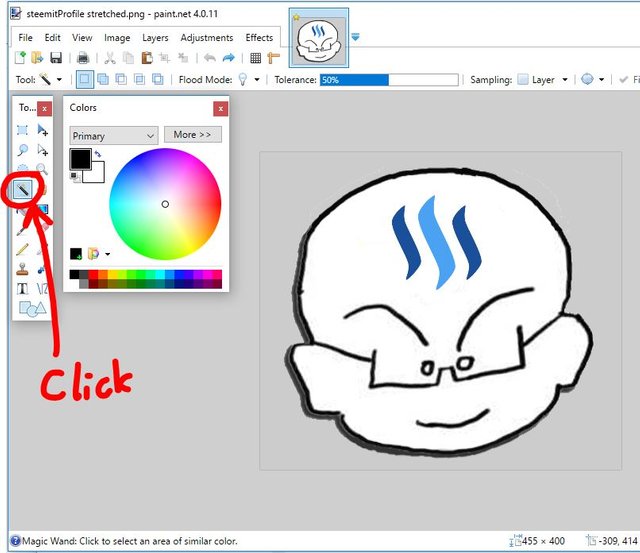640x553 pixels.
Task: Select the Pencil tool
Action: 22,249
